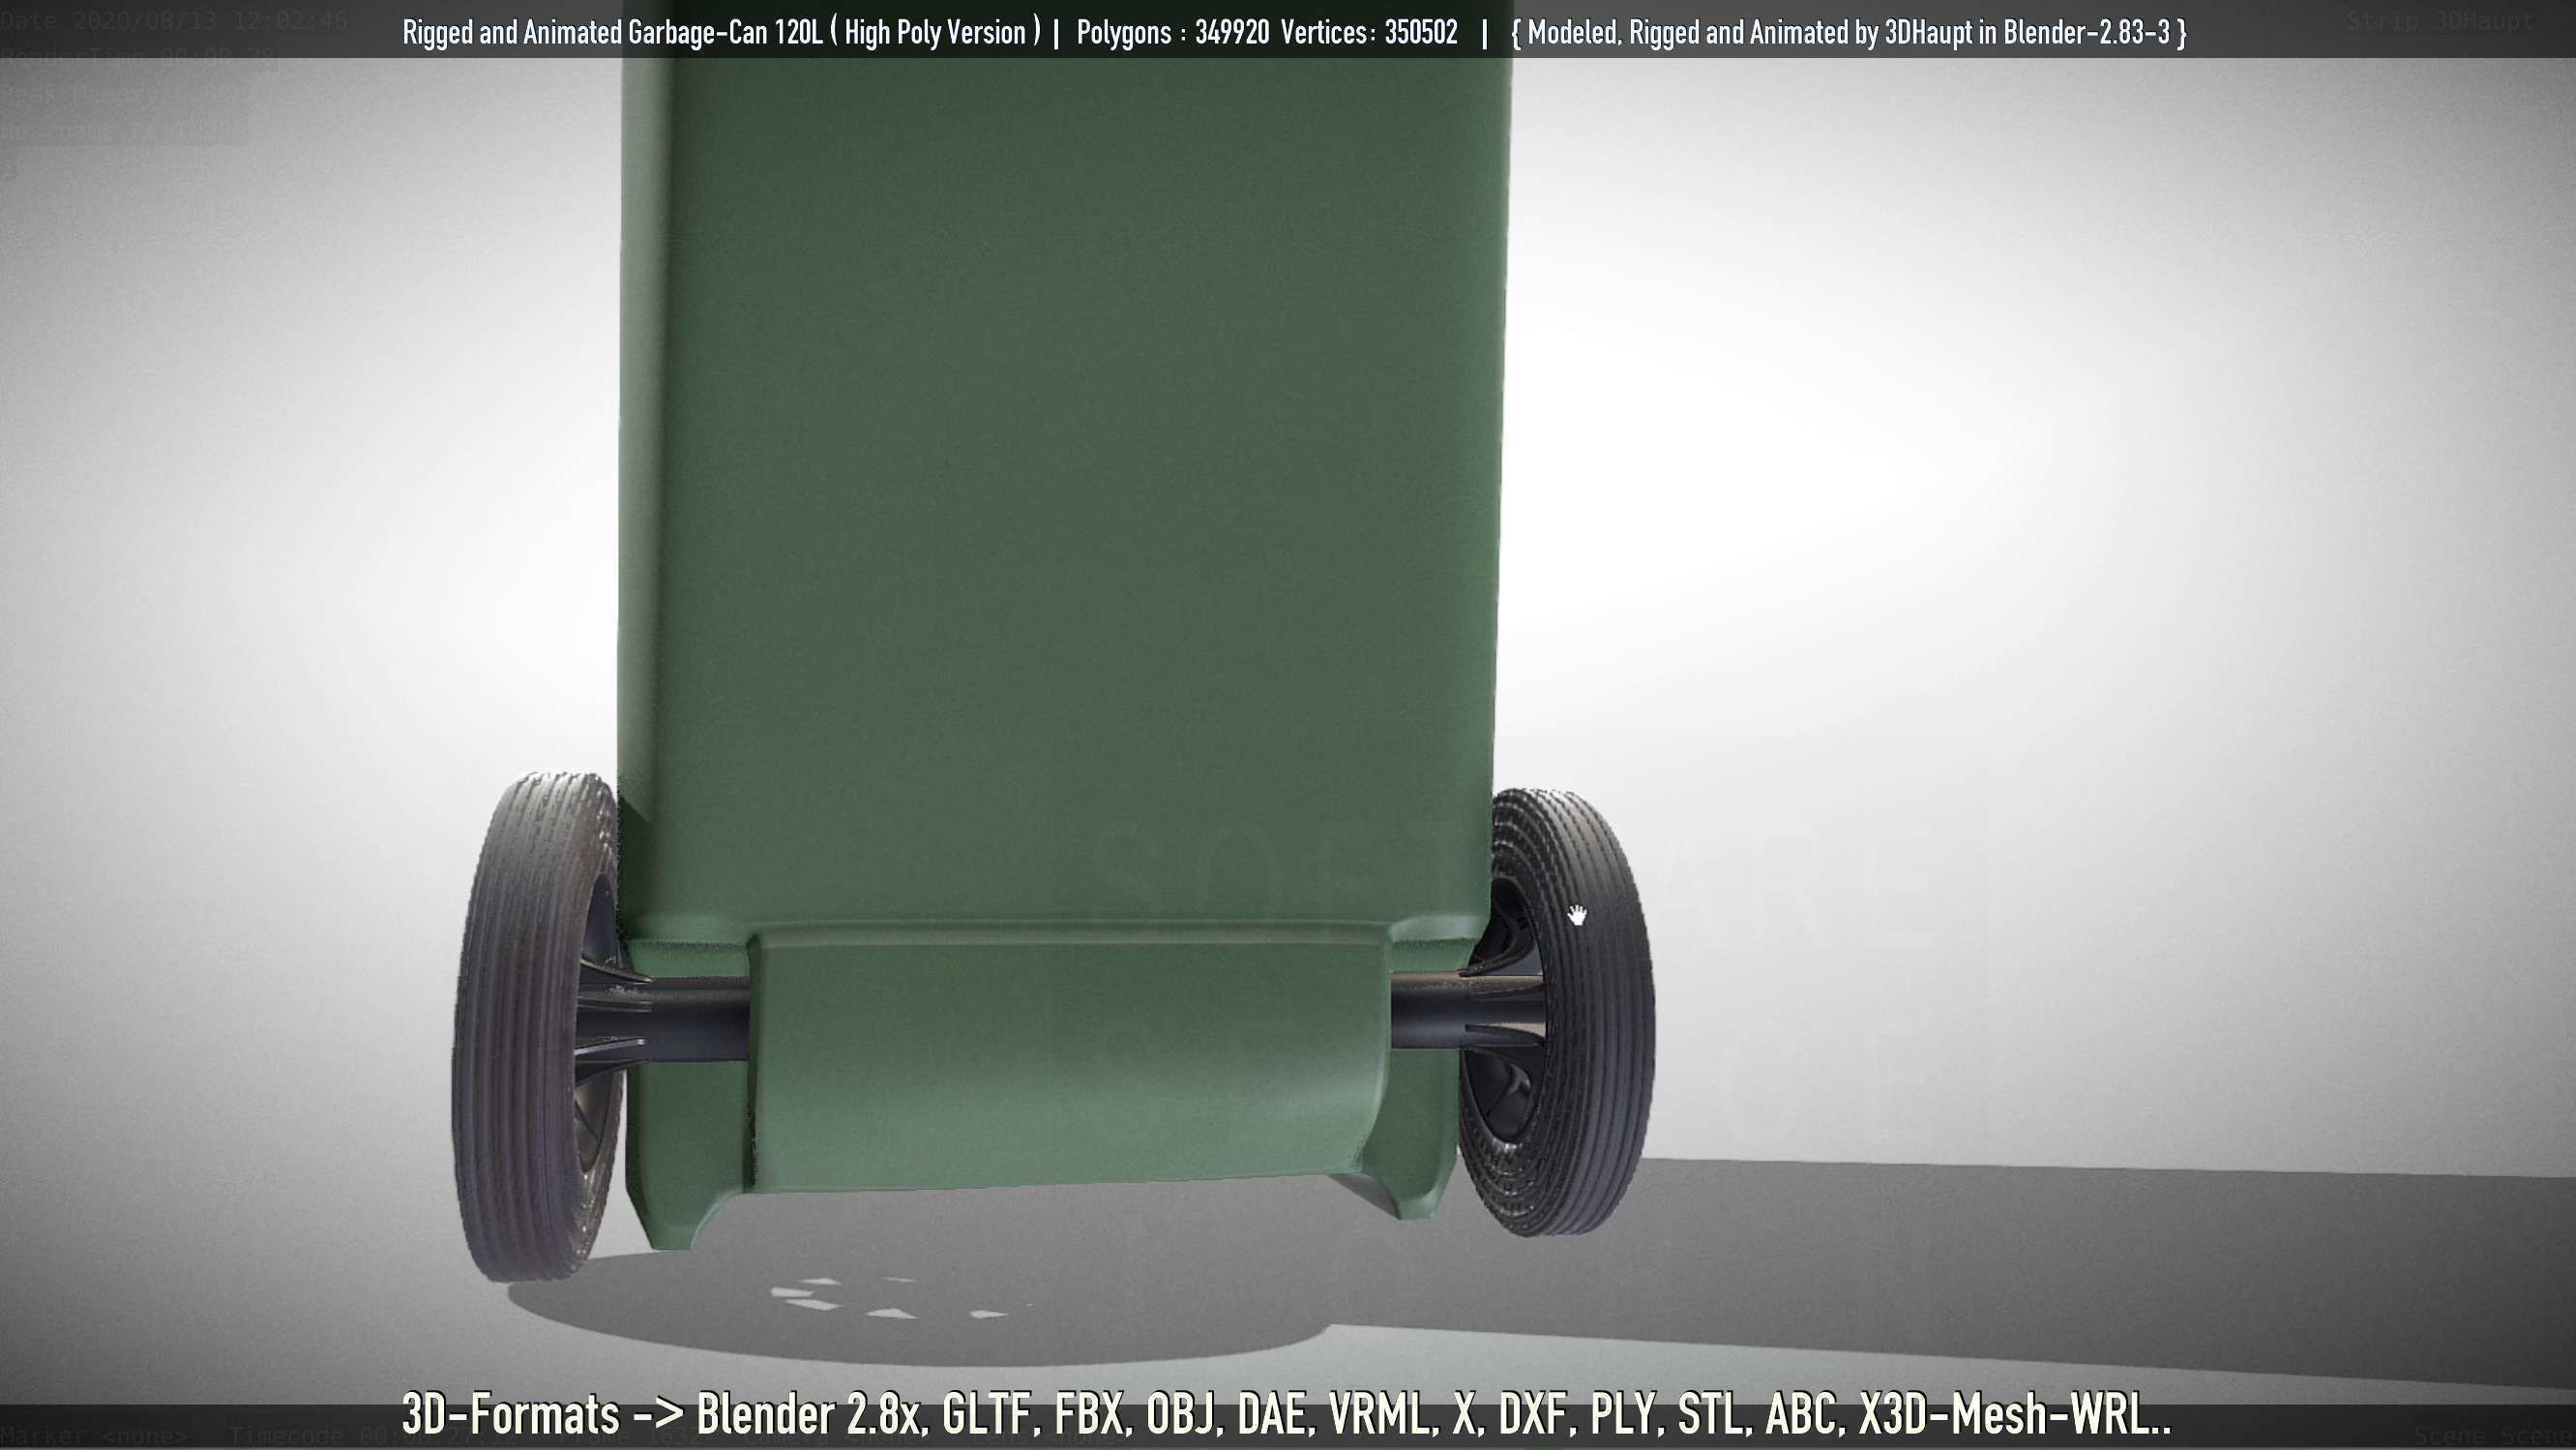
Task: Click the faint 'Strip 3DHaupt' stamp text
Action: click(2440, 21)
